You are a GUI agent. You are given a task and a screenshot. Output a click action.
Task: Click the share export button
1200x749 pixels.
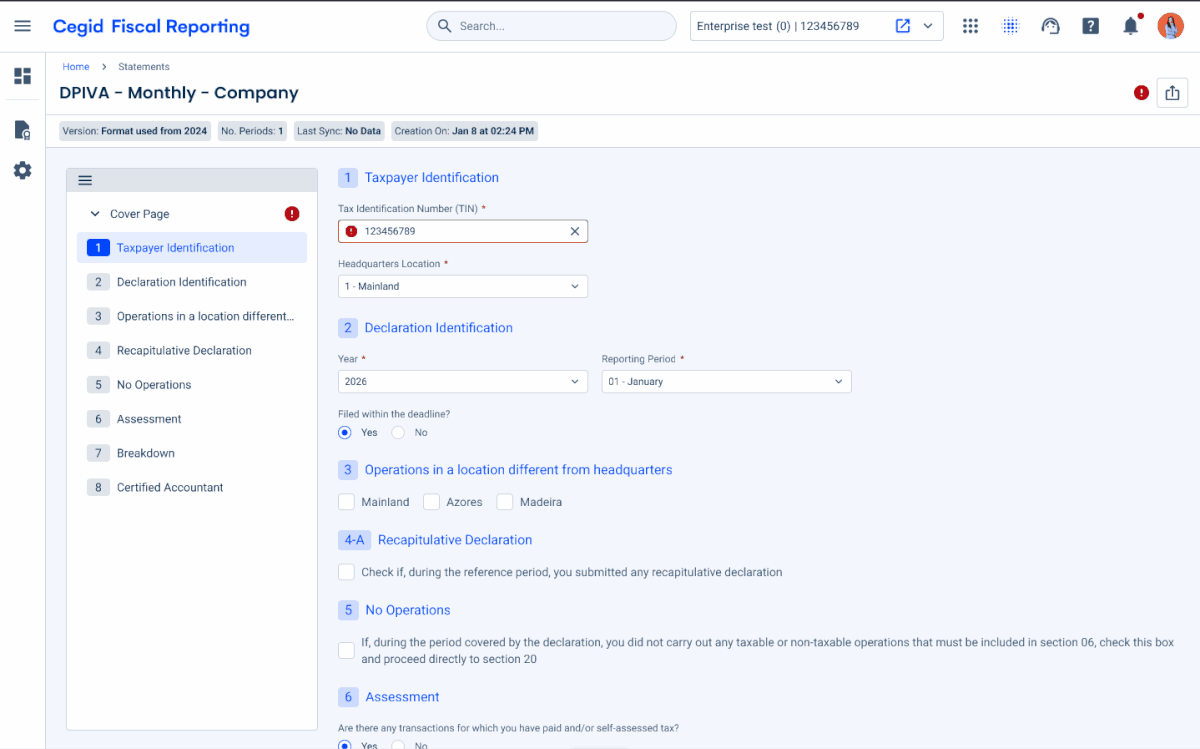(x=1172, y=93)
